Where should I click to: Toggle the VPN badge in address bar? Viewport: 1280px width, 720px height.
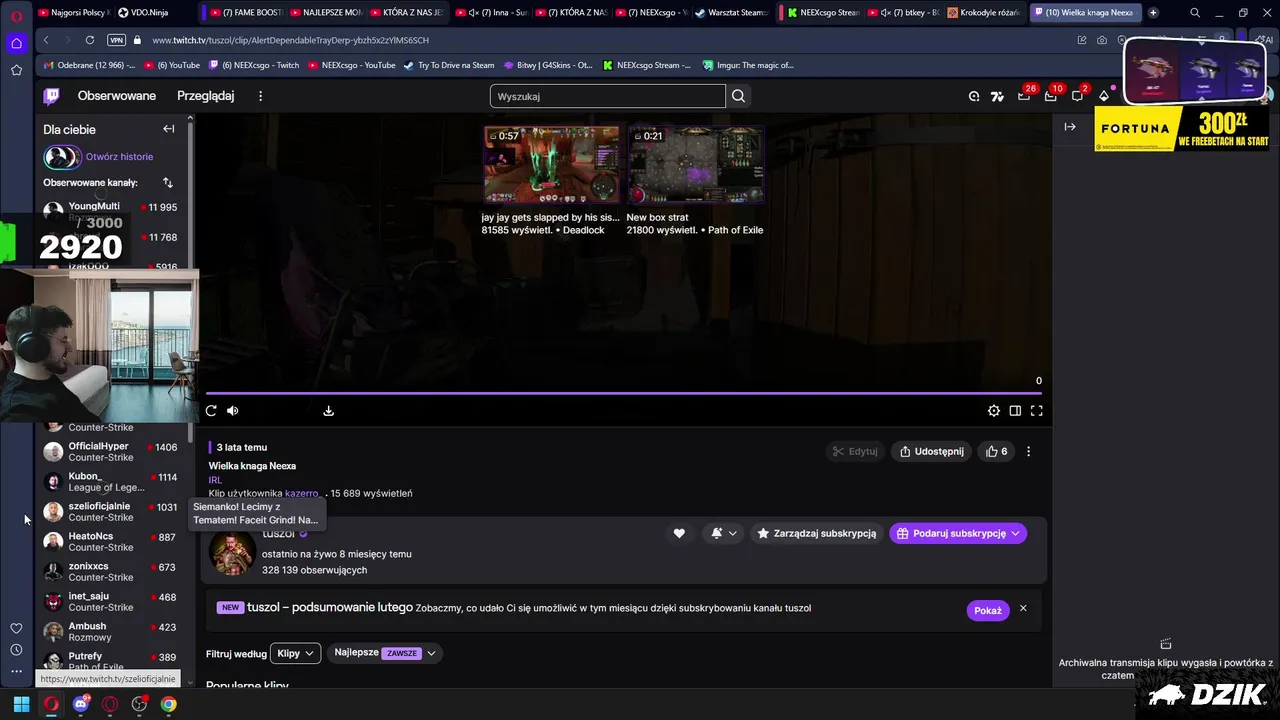click(116, 40)
